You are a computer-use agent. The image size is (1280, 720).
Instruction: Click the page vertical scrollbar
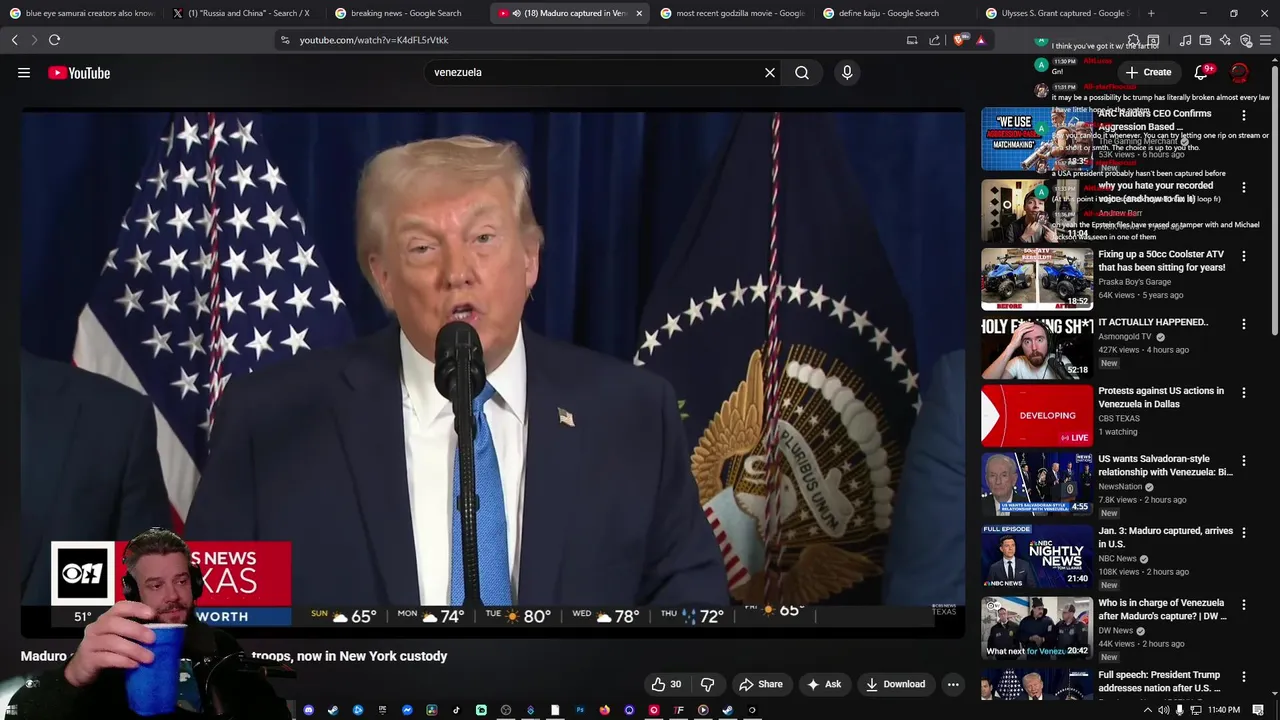click(x=1274, y=200)
